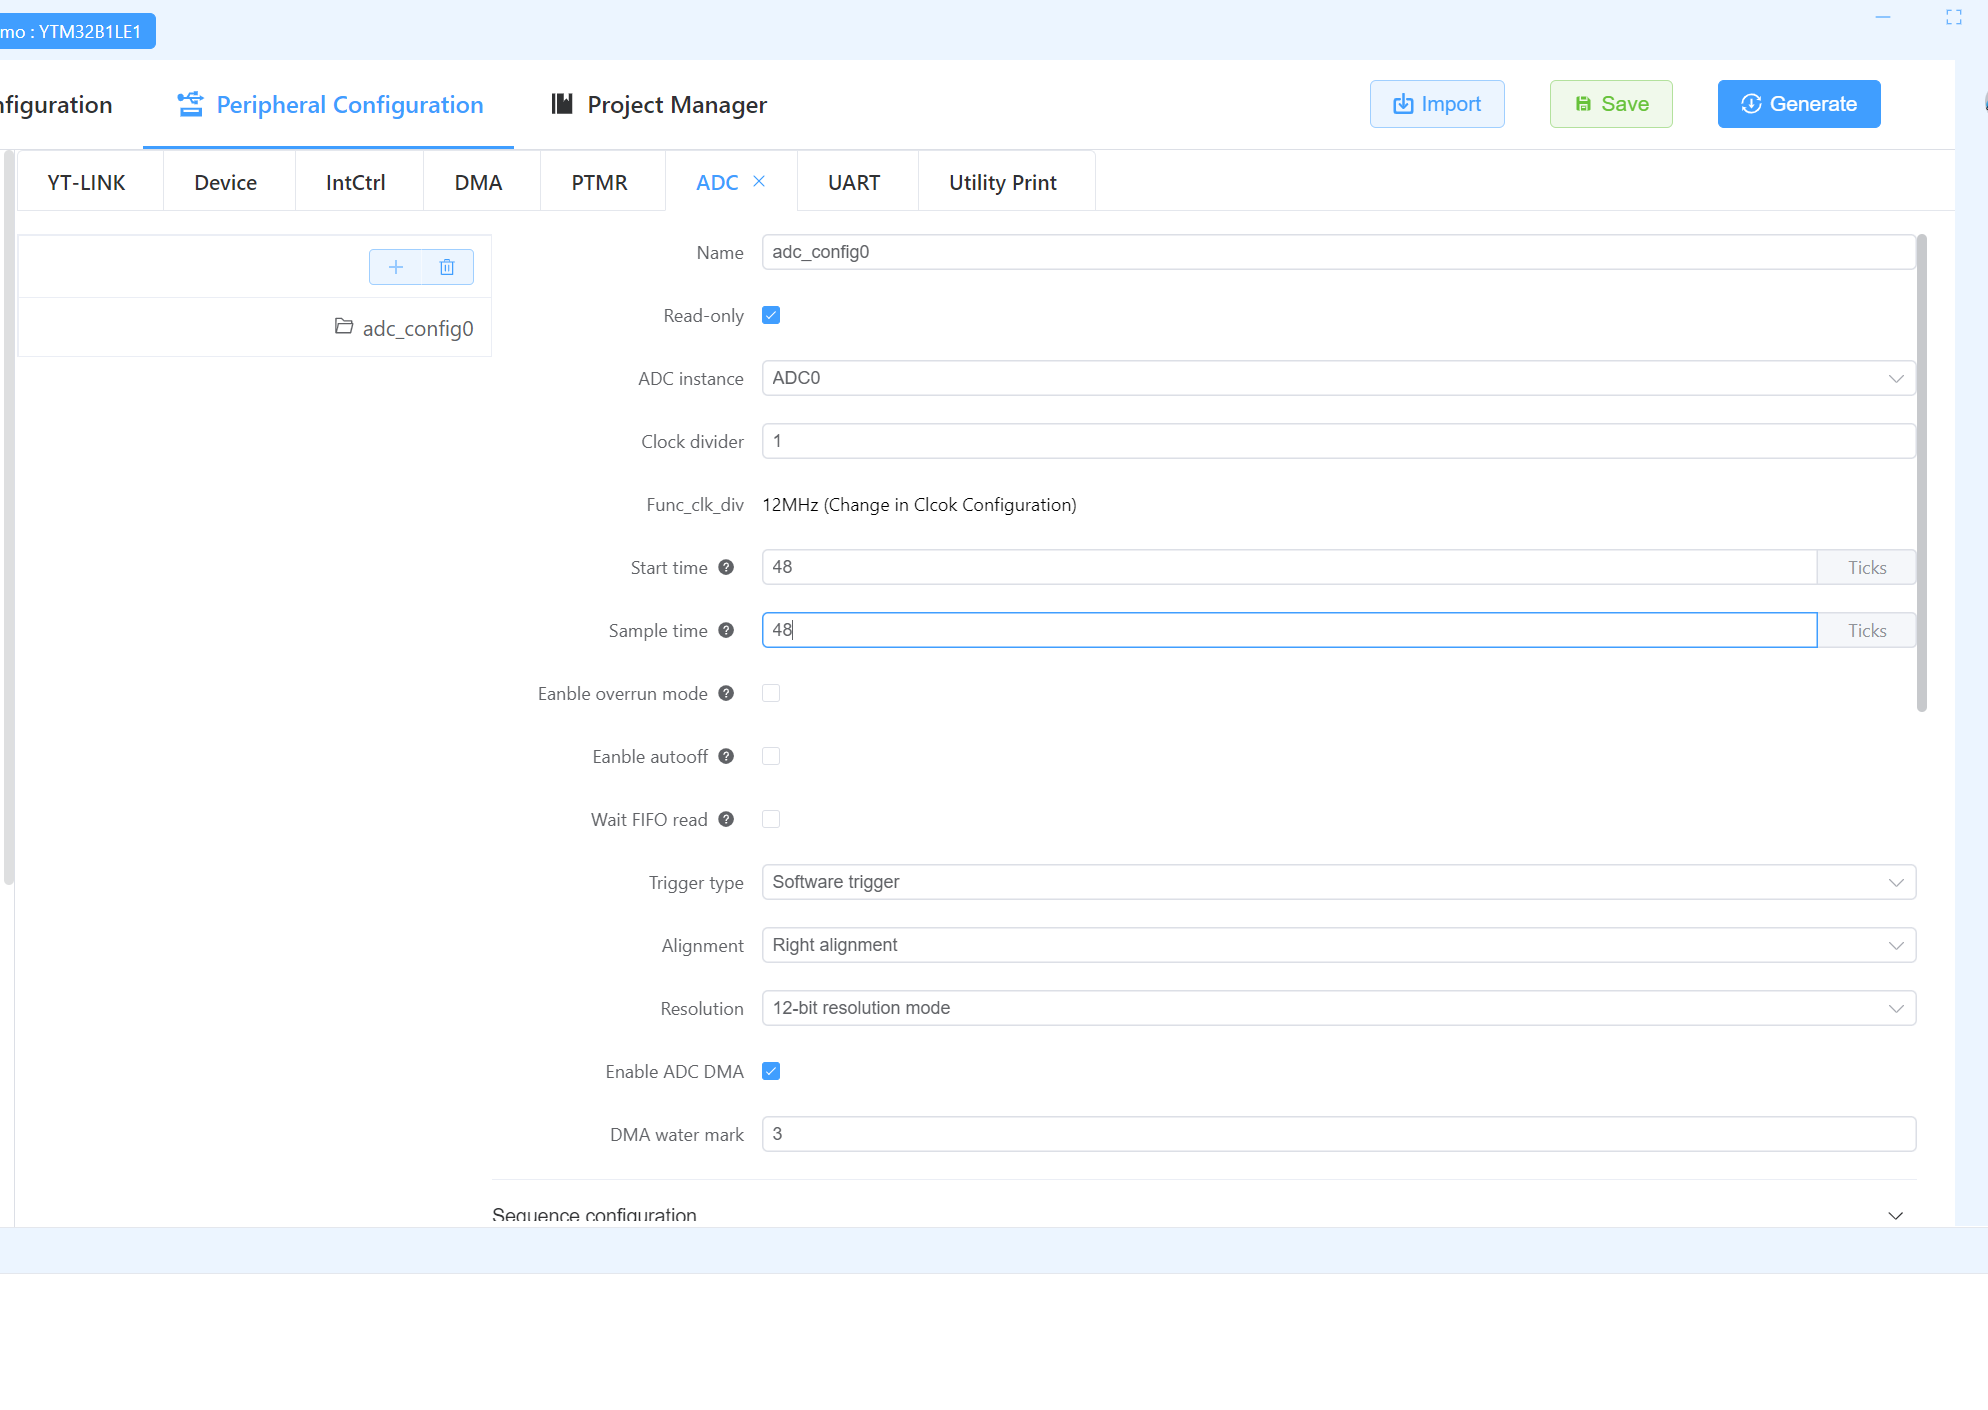Open the ADC instance dropdown

1338,378
